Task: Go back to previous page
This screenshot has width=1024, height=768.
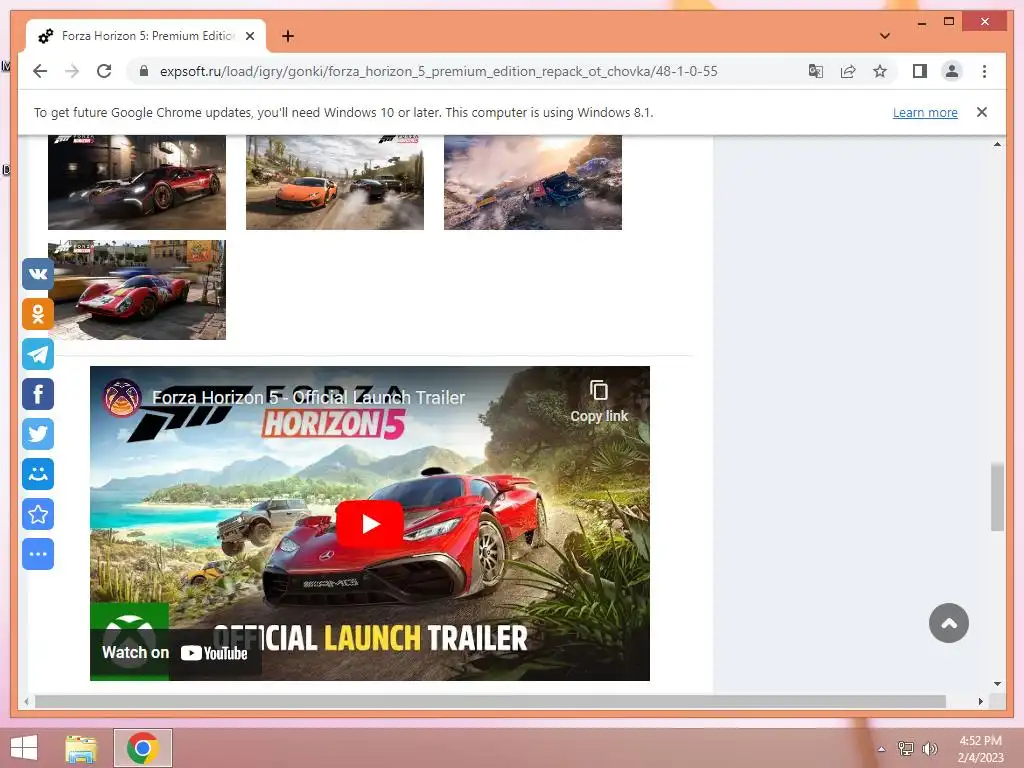Action: pyautogui.click(x=40, y=71)
